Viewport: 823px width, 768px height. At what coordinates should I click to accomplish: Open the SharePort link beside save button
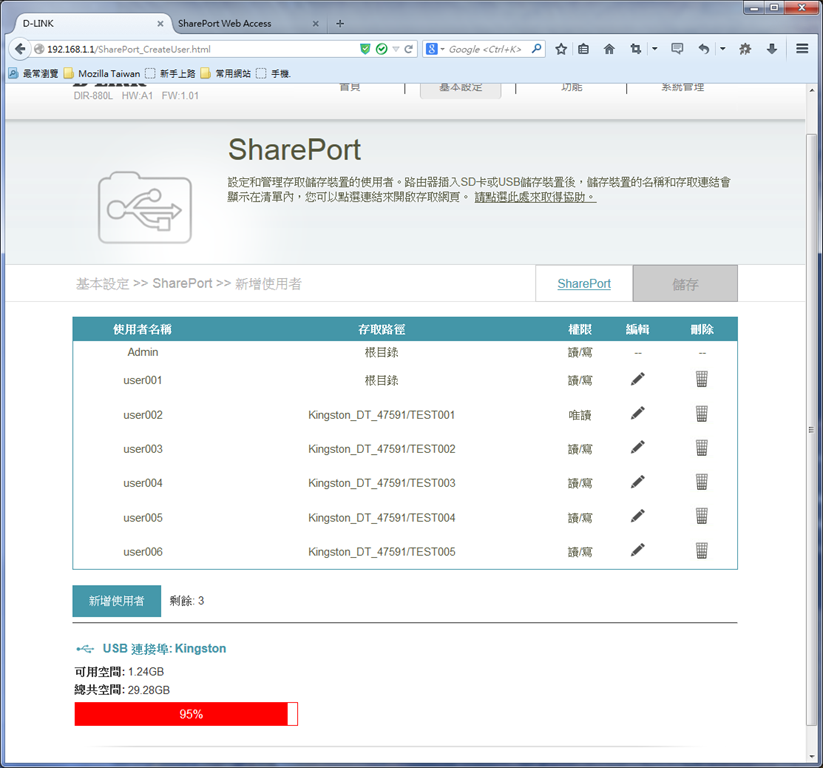click(584, 283)
